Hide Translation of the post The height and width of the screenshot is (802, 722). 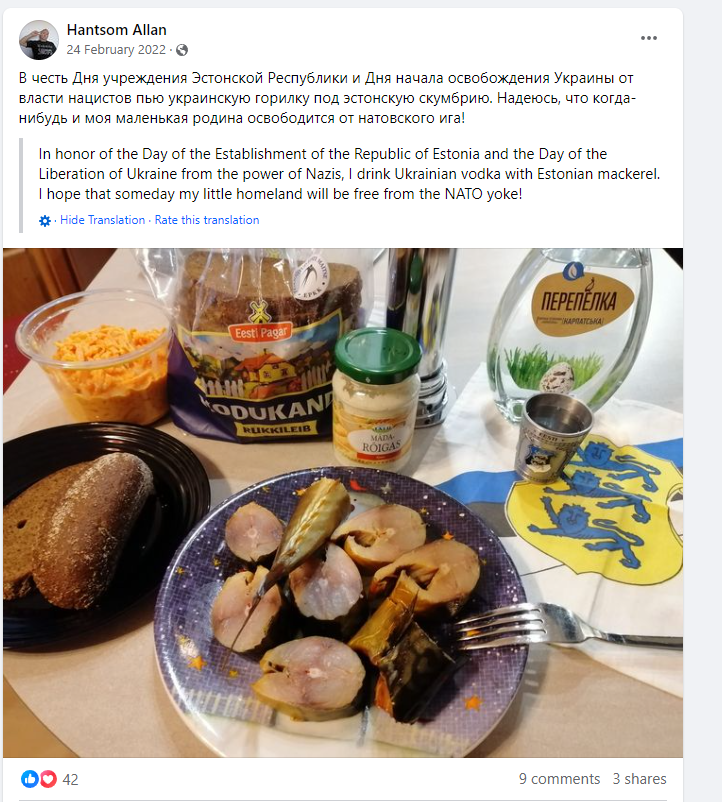point(102,220)
